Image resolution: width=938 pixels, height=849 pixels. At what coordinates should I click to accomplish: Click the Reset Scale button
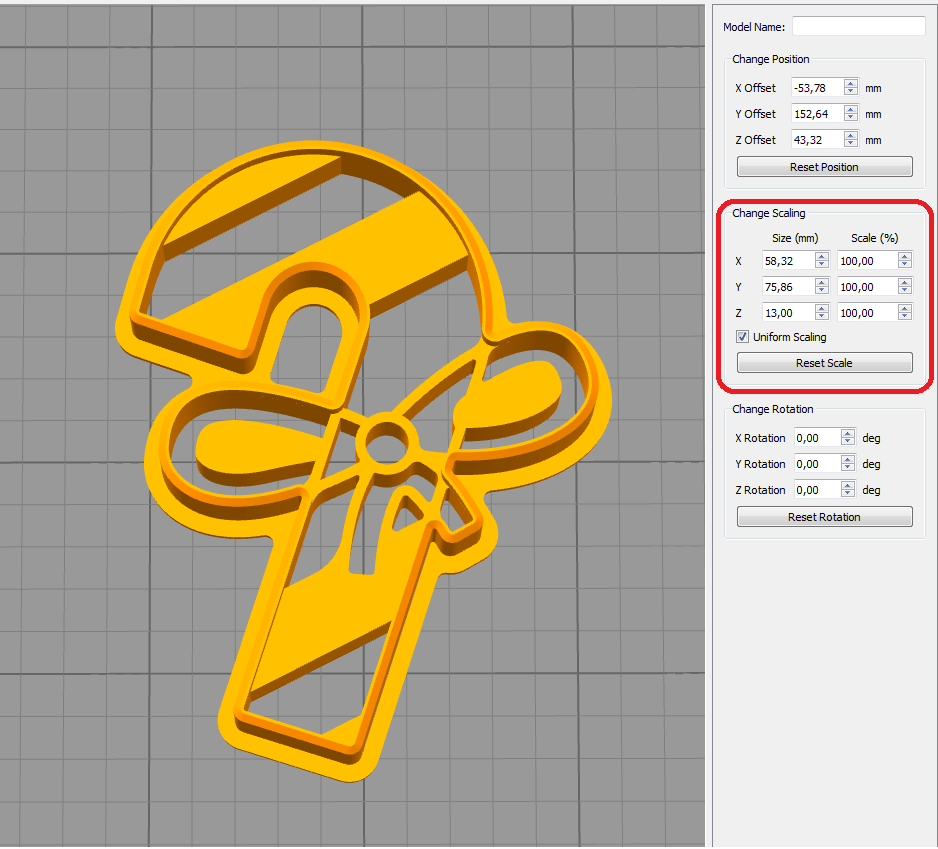pos(824,363)
